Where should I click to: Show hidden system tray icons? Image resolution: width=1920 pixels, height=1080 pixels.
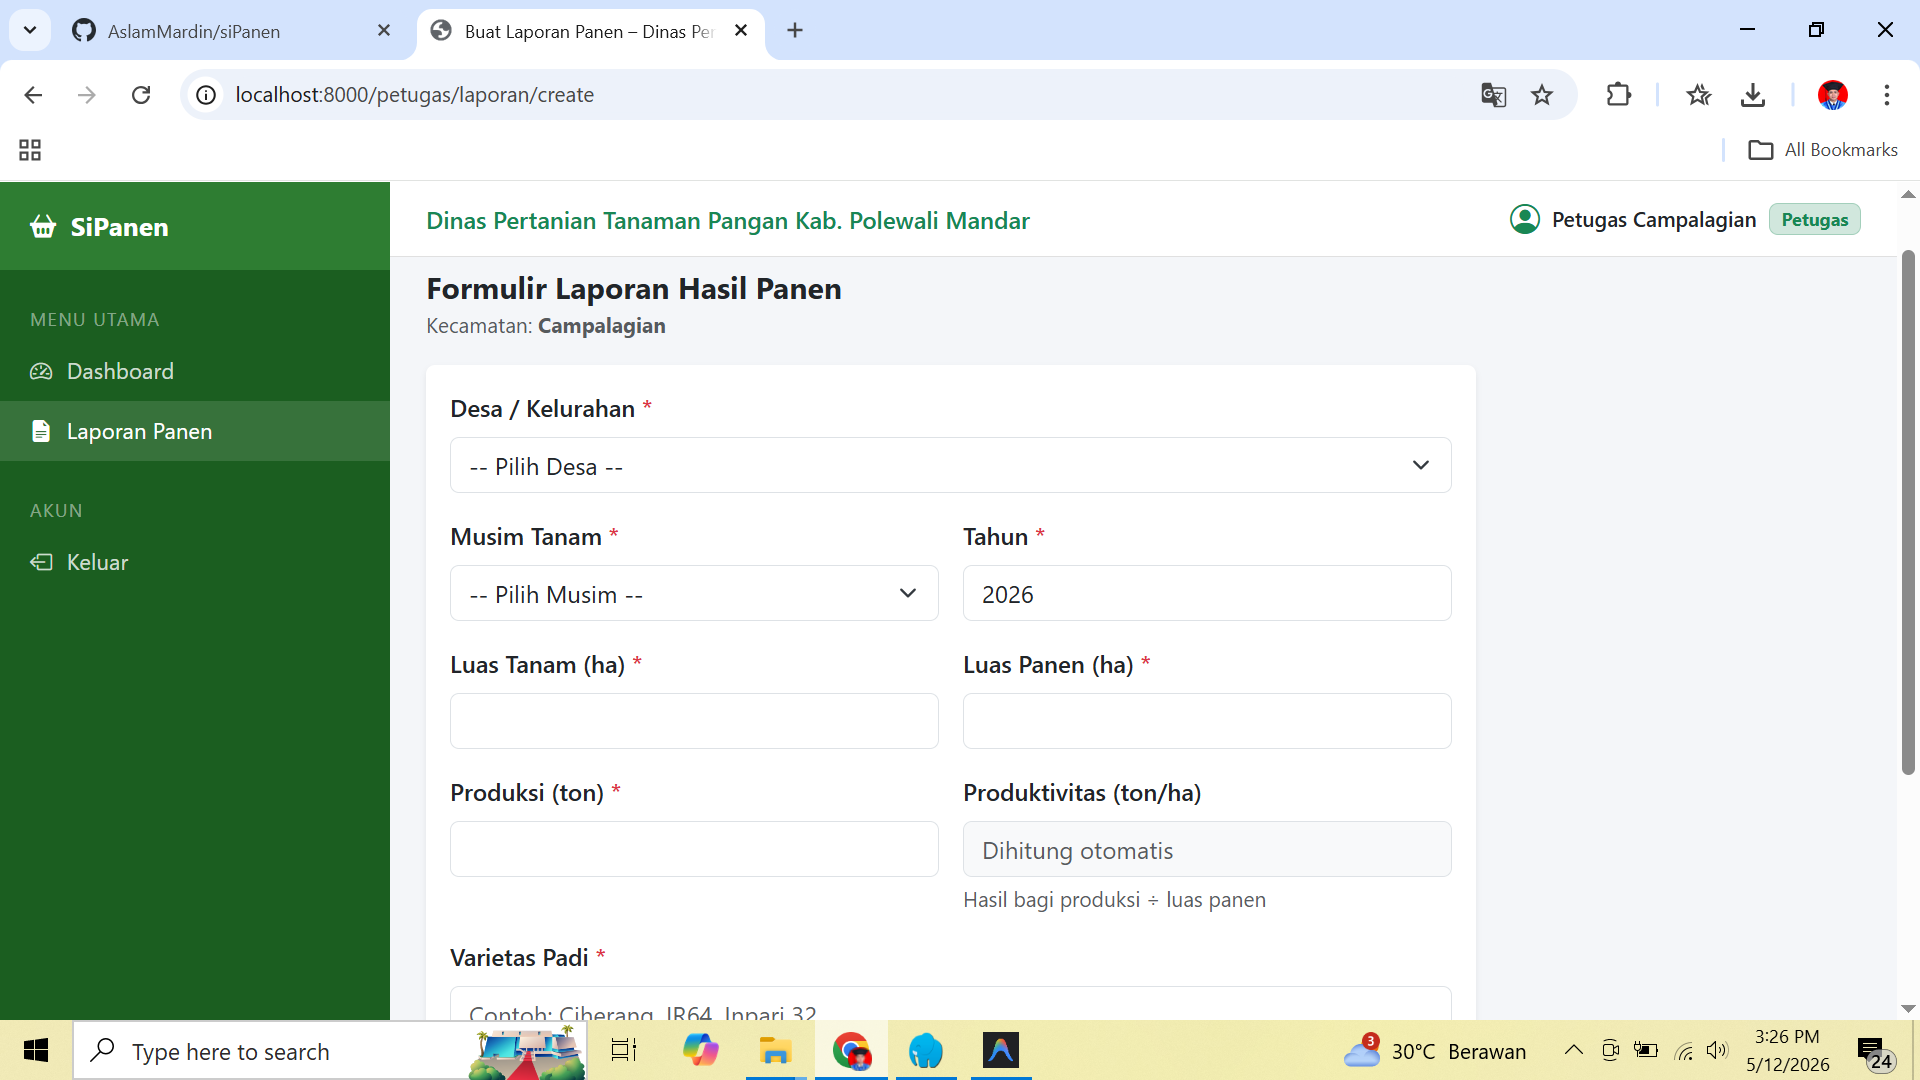tap(1573, 1050)
